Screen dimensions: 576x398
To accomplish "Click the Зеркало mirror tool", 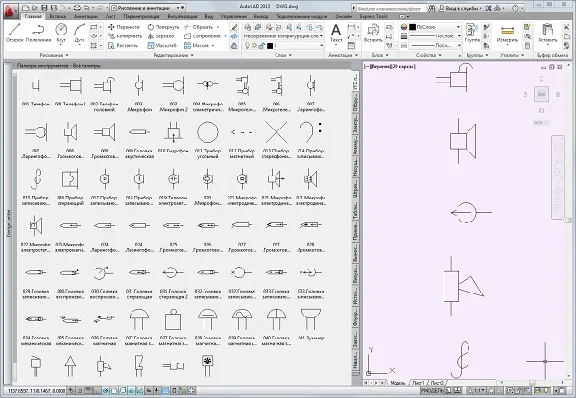I will (x=161, y=36).
